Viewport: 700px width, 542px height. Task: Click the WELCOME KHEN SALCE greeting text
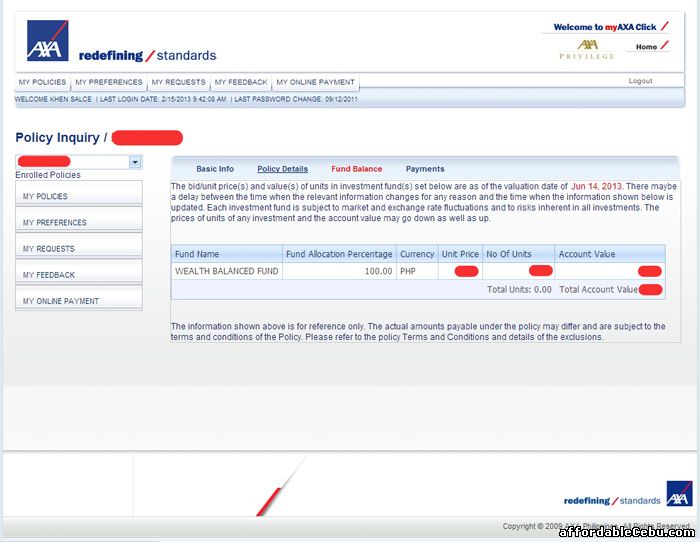point(53,99)
